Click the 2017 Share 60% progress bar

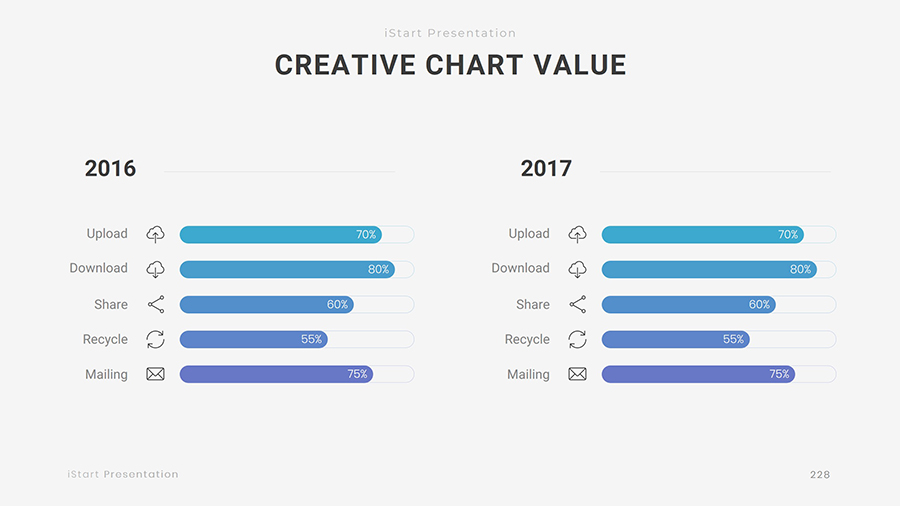click(688, 305)
